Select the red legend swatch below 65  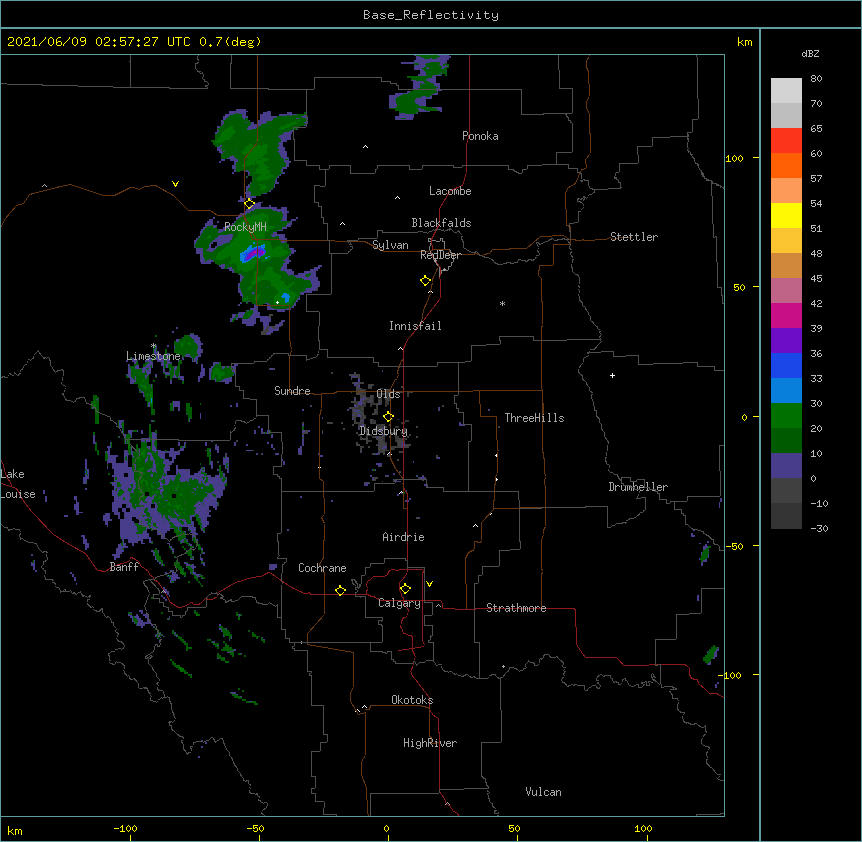786,141
